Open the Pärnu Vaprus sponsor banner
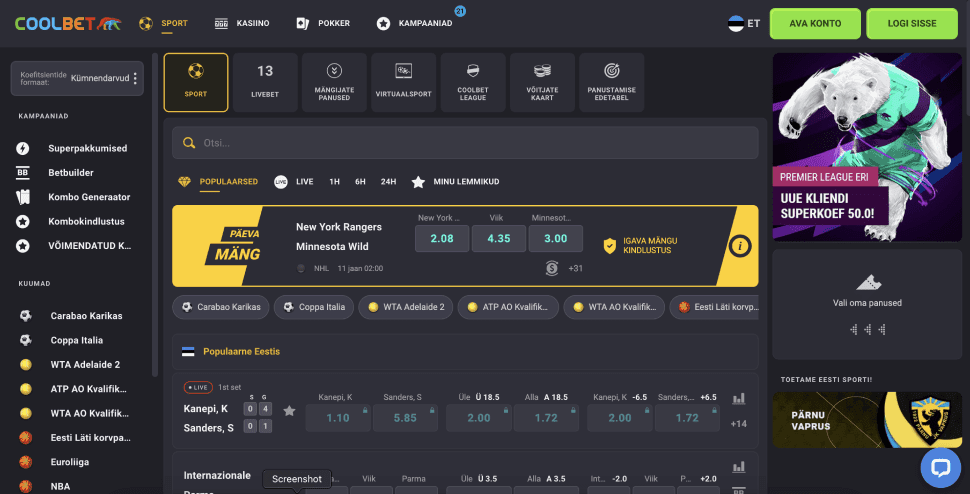This screenshot has height=494, width=970. (867, 420)
